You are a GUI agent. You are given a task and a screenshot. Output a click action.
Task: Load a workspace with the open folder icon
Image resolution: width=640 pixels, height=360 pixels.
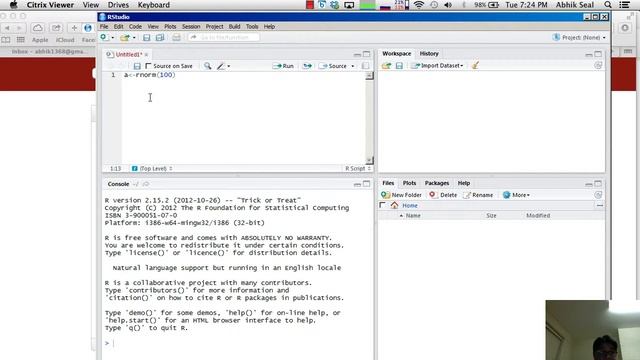tap(387, 66)
